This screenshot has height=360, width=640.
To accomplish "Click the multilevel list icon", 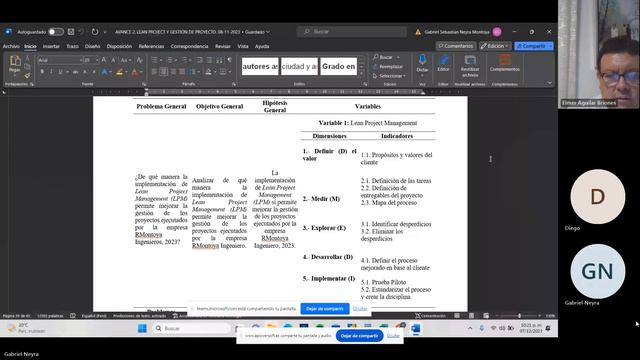I will [184, 60].
